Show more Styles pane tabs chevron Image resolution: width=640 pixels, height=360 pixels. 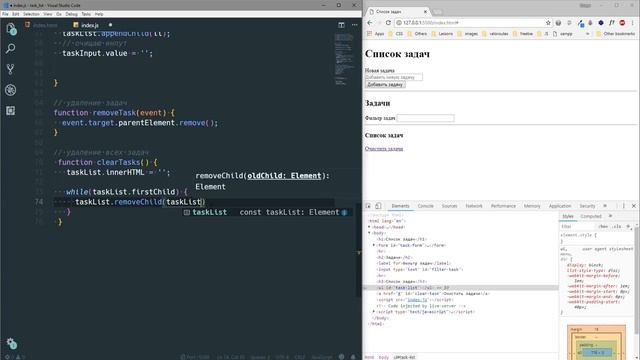coord(611,216)
